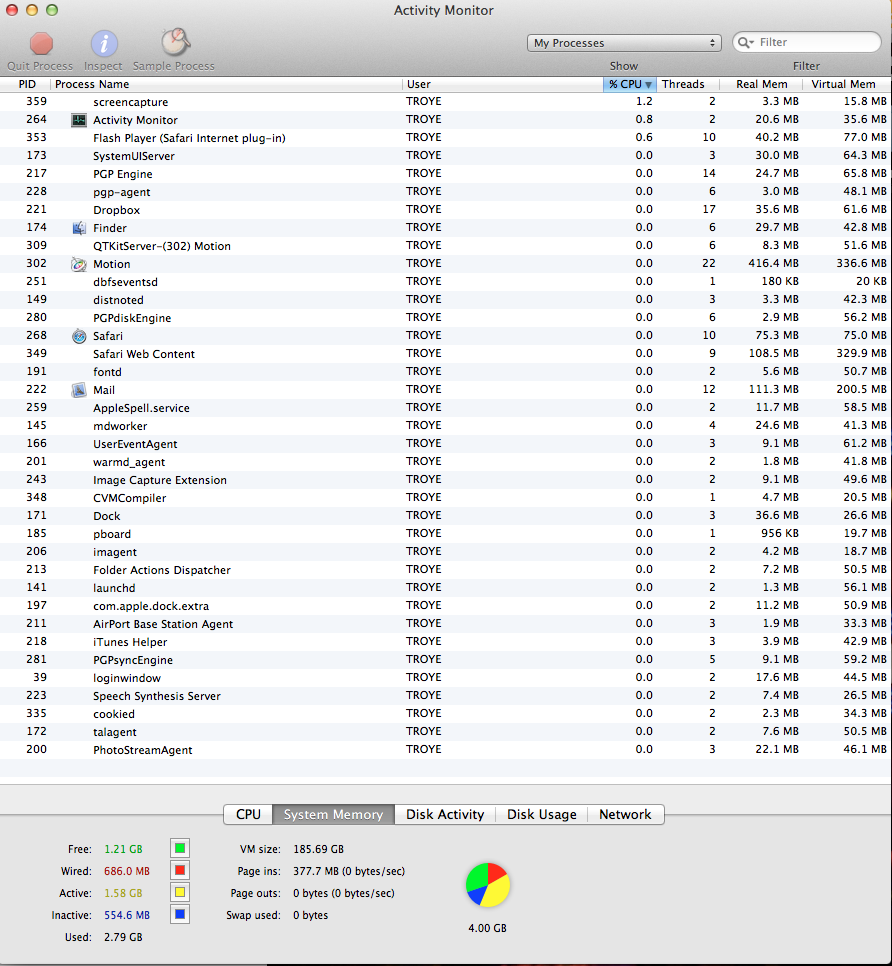Sort by User column header

click(x=503, y=84)
